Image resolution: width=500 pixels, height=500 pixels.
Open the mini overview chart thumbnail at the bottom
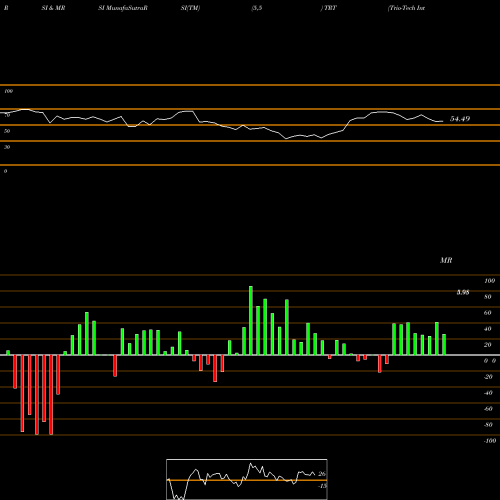pyautogui.click(x=247, y=479)
